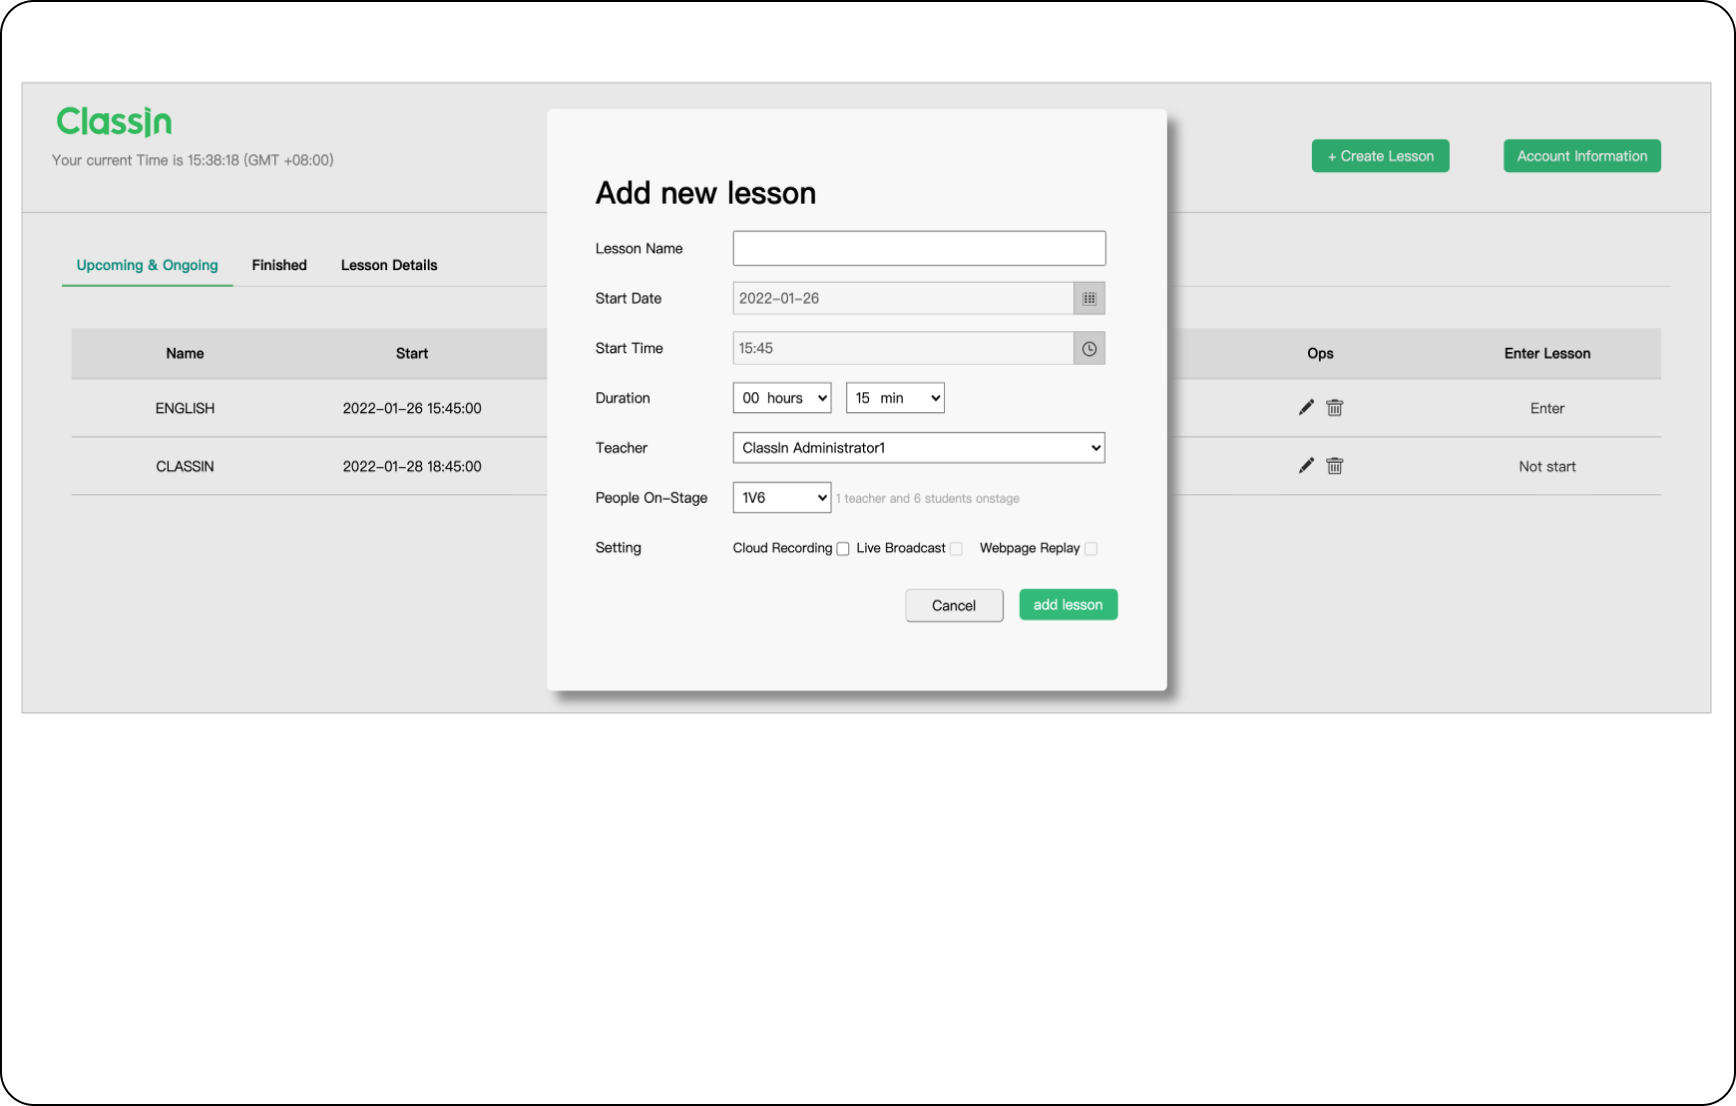Switch to the Finished tab

(279, 265)
